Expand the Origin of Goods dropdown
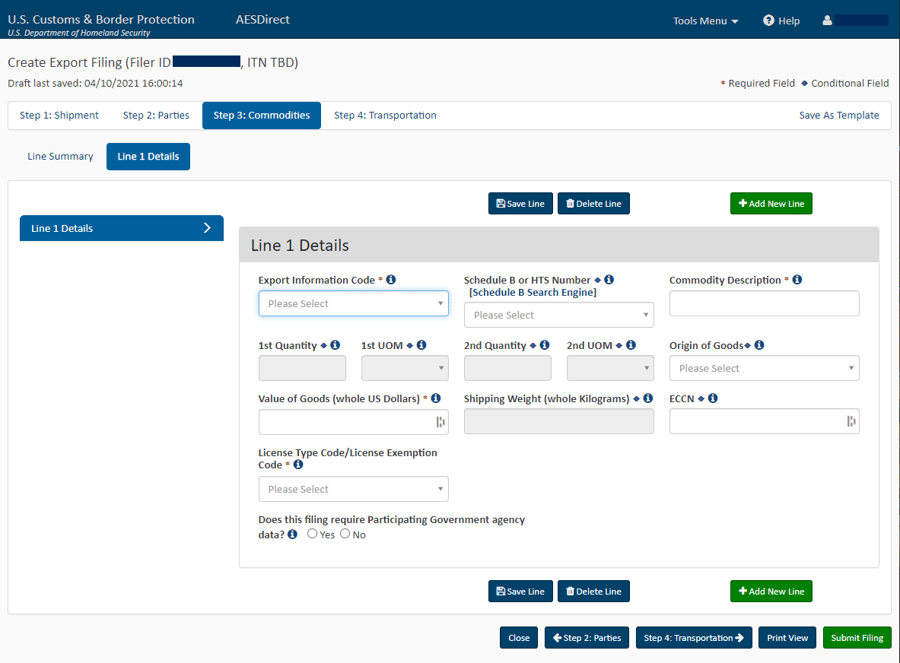 (x=764, y=368)
